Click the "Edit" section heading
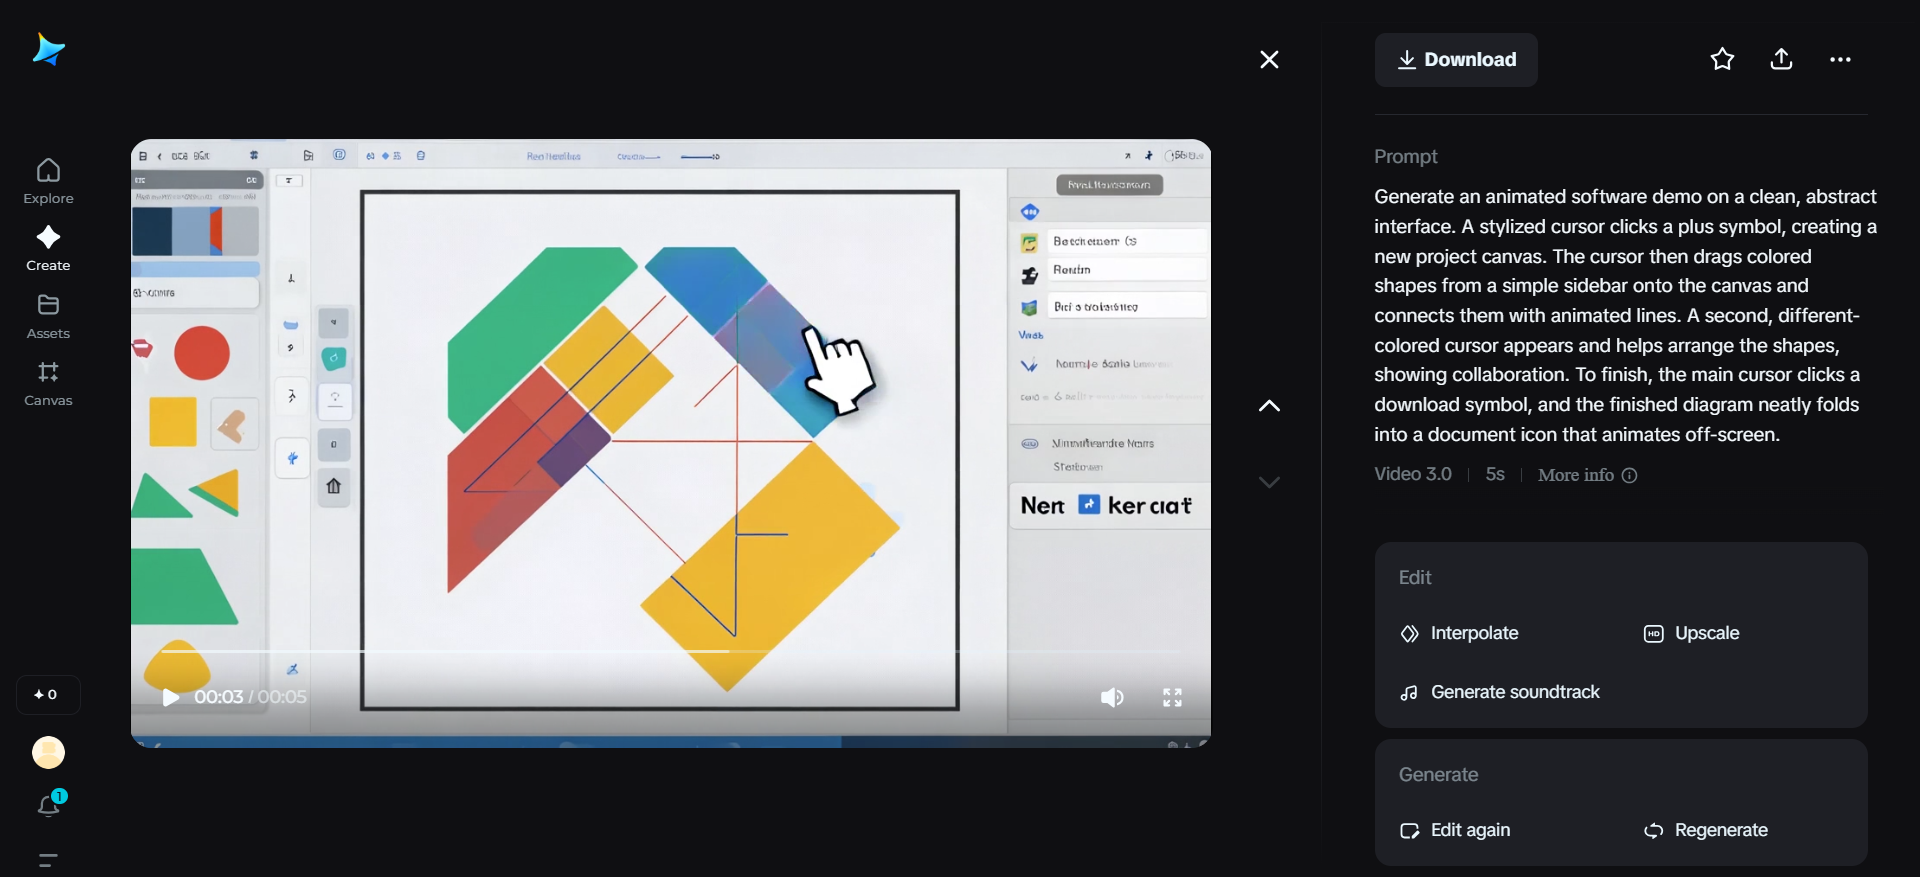 pyautogui.click(x=1415, y=578)
